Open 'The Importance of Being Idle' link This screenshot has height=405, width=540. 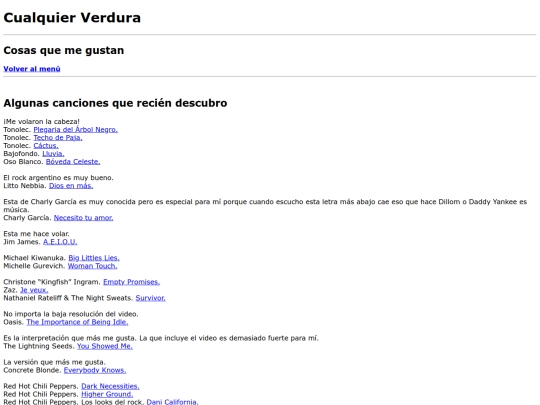click(x=77, y=322)
